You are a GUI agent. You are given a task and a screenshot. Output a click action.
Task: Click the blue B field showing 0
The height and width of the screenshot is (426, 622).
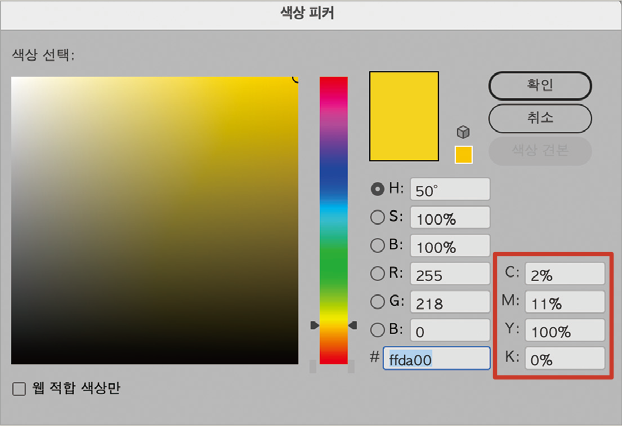pos(450,330)
